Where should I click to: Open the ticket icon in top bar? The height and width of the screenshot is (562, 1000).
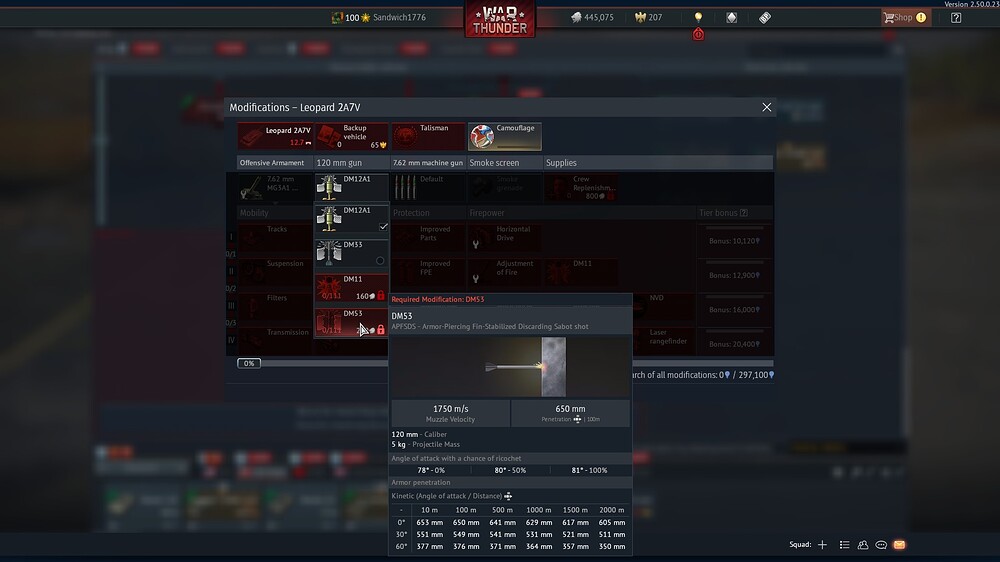coord(765,18)
